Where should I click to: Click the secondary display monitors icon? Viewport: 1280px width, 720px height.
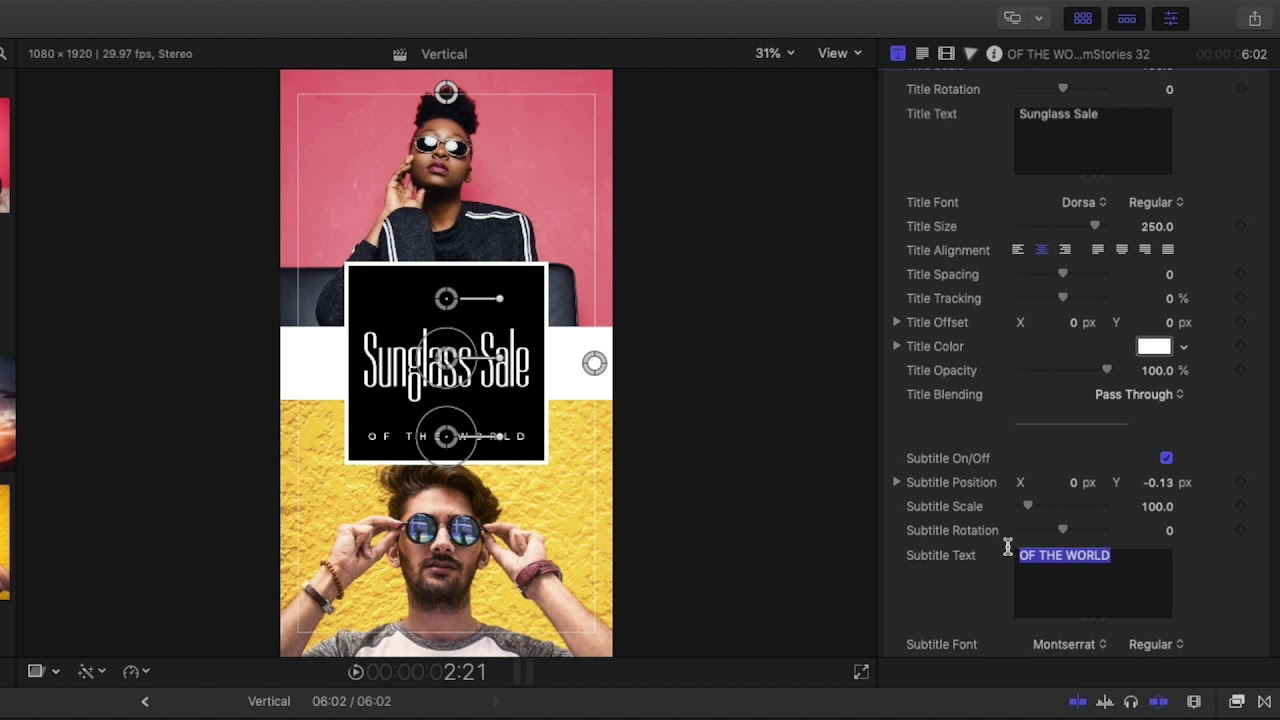point(1012,18)
